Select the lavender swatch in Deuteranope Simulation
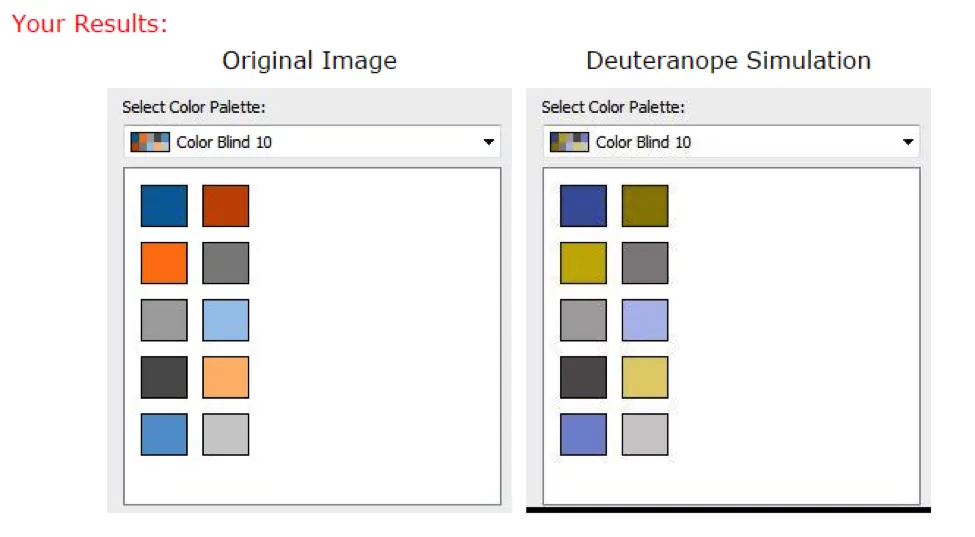Screen dimensions: 975x537 (644, 320)
